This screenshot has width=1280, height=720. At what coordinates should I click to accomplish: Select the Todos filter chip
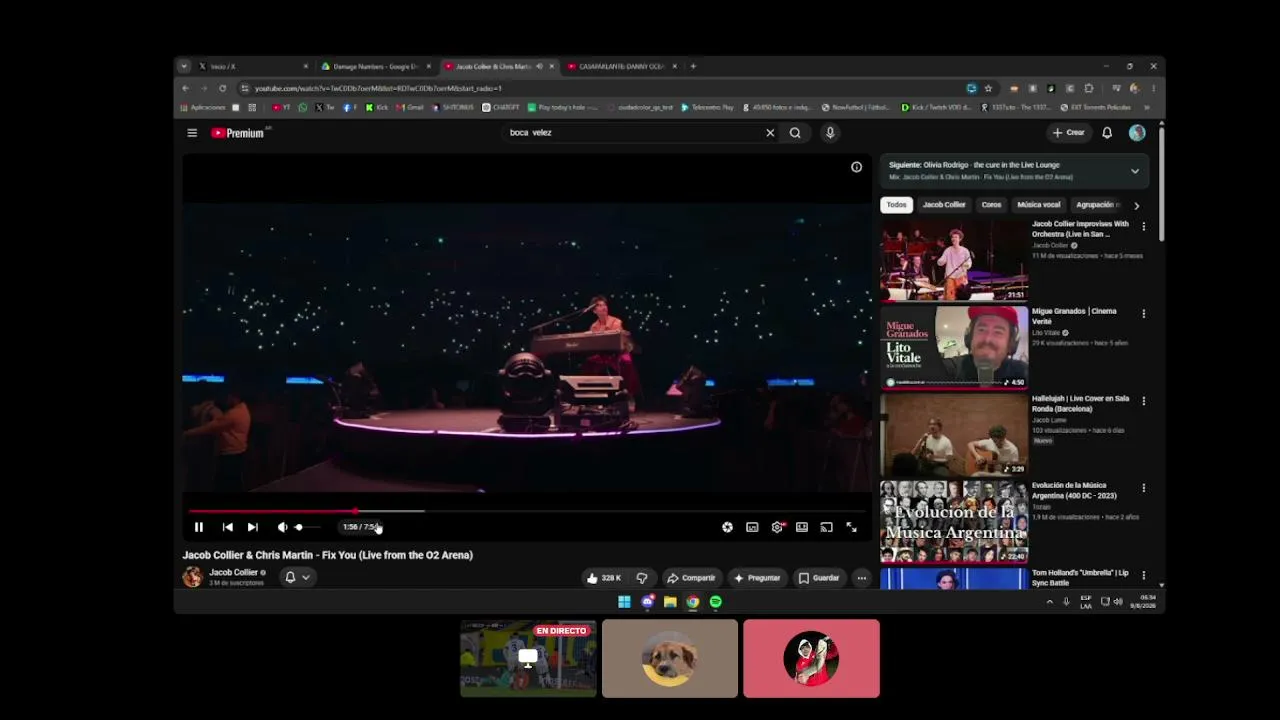(x=896, y=205)
